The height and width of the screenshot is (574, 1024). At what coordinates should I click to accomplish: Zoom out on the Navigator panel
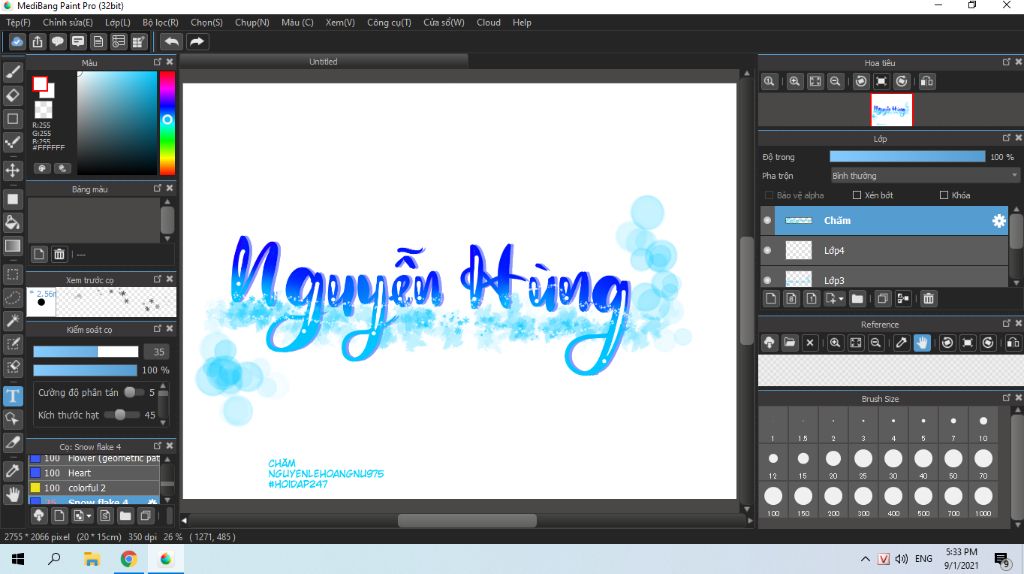pyautogui.click(x=835, y=82)
